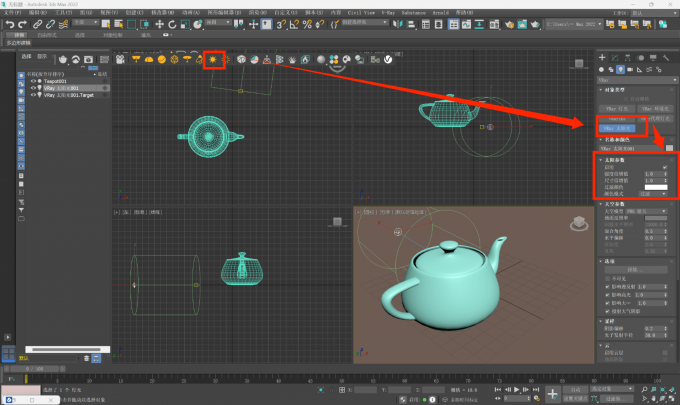Open the File menu (文件)
680x405 pixels.
(12, 13)
